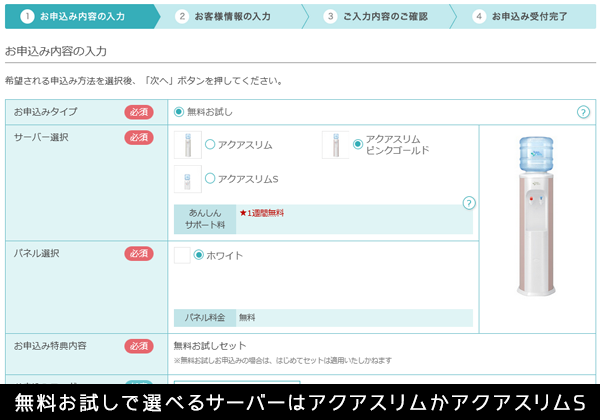
Task: Click the large pink gold server preview image
Action: pyautogui.click(x=536, y=217)
